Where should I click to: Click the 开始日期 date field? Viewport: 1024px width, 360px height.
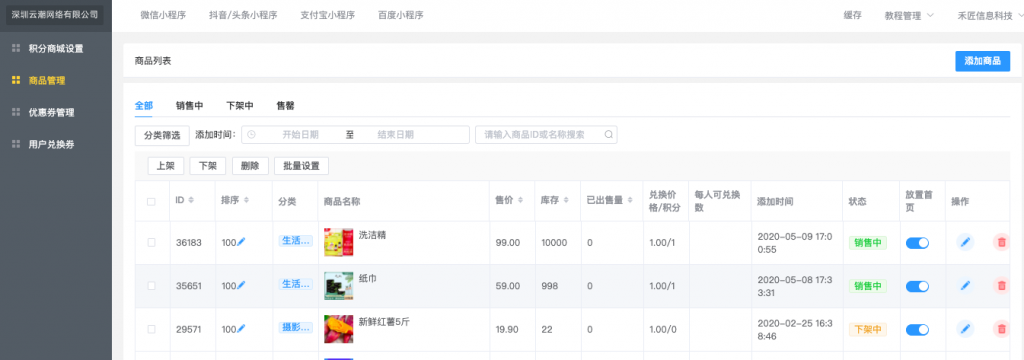click(300, 135)
